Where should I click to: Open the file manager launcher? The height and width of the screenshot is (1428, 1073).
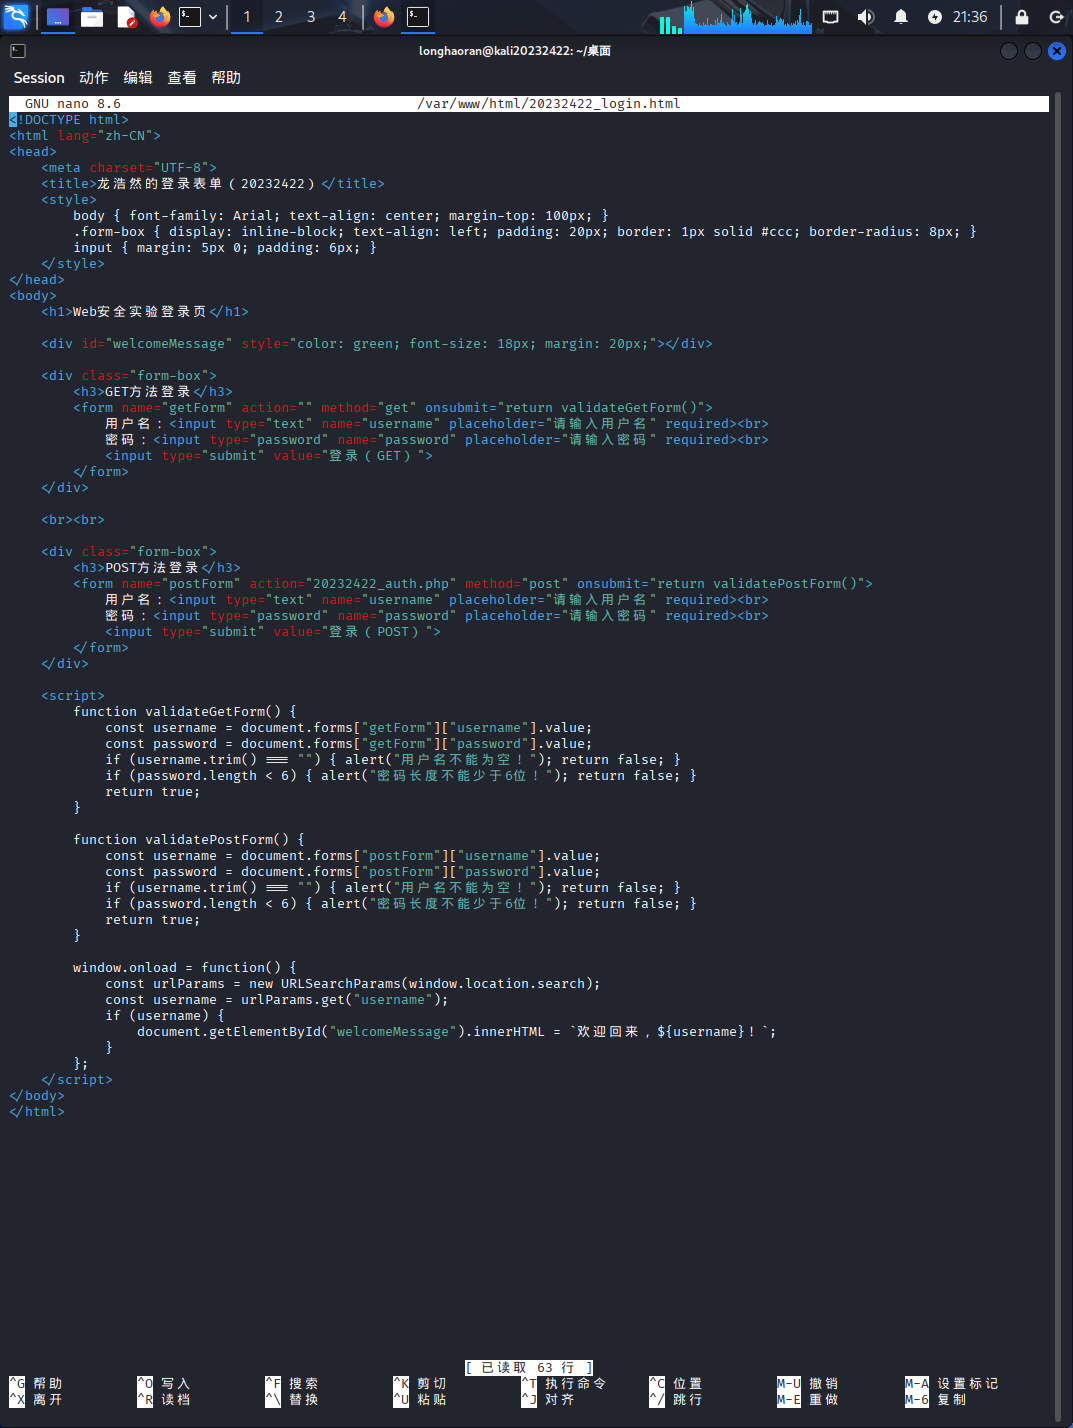92,17
